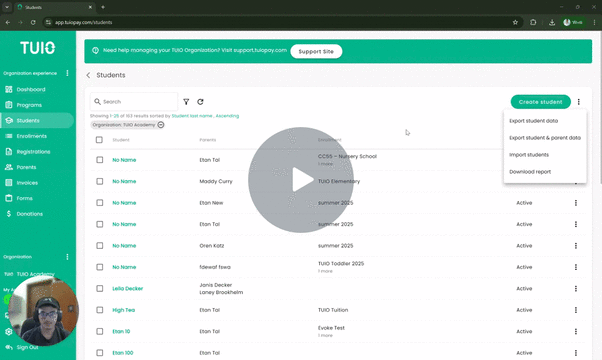Refresh the students list
602x360 pixels.
[x=200, y=102]
